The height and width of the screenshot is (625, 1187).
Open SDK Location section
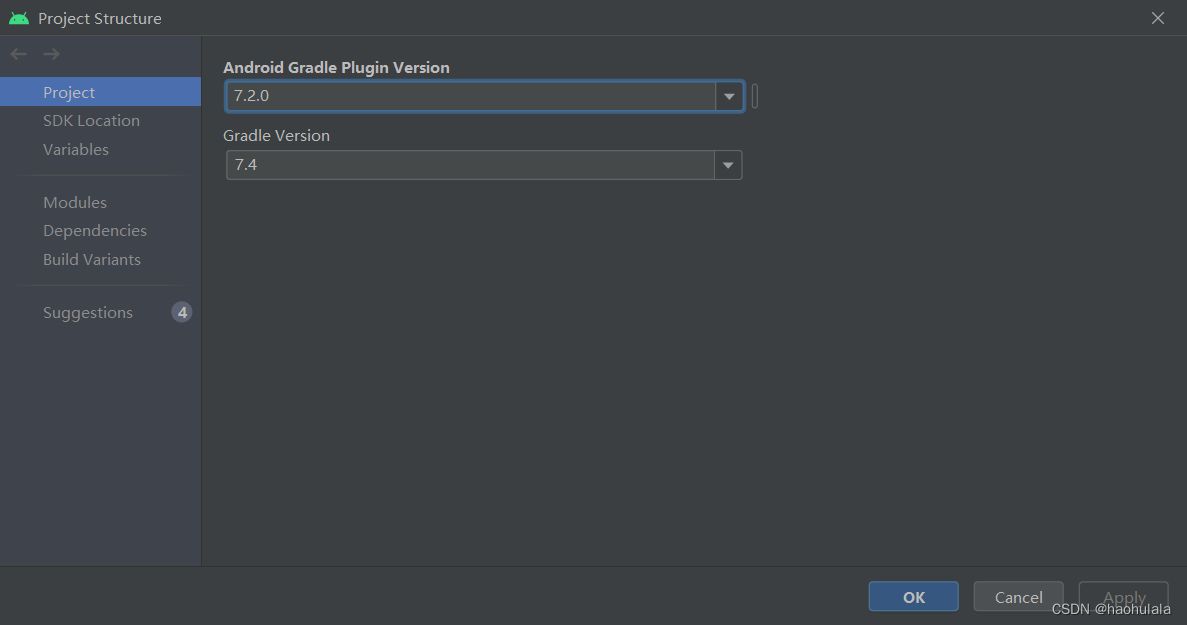coord(91,120)
